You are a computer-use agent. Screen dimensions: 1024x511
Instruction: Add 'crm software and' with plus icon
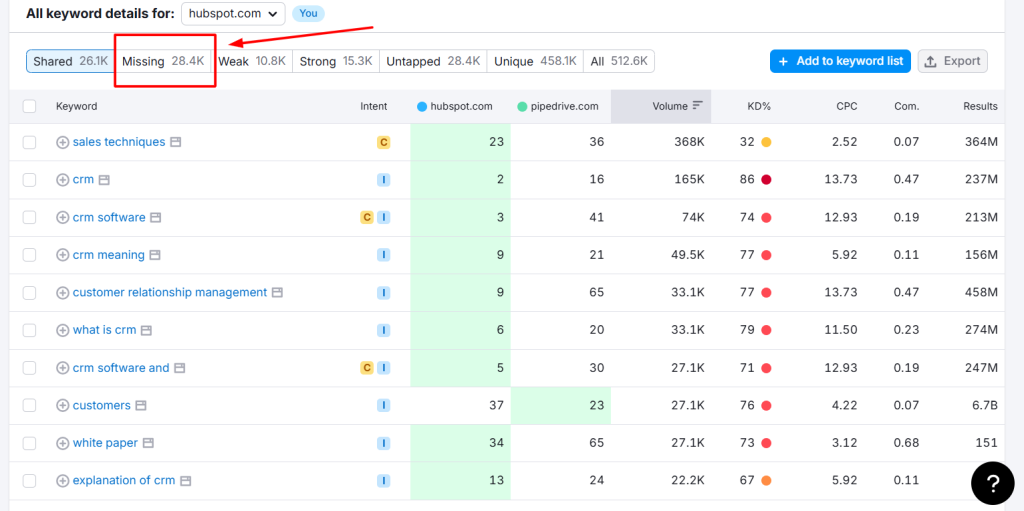[x=63, y=368]
